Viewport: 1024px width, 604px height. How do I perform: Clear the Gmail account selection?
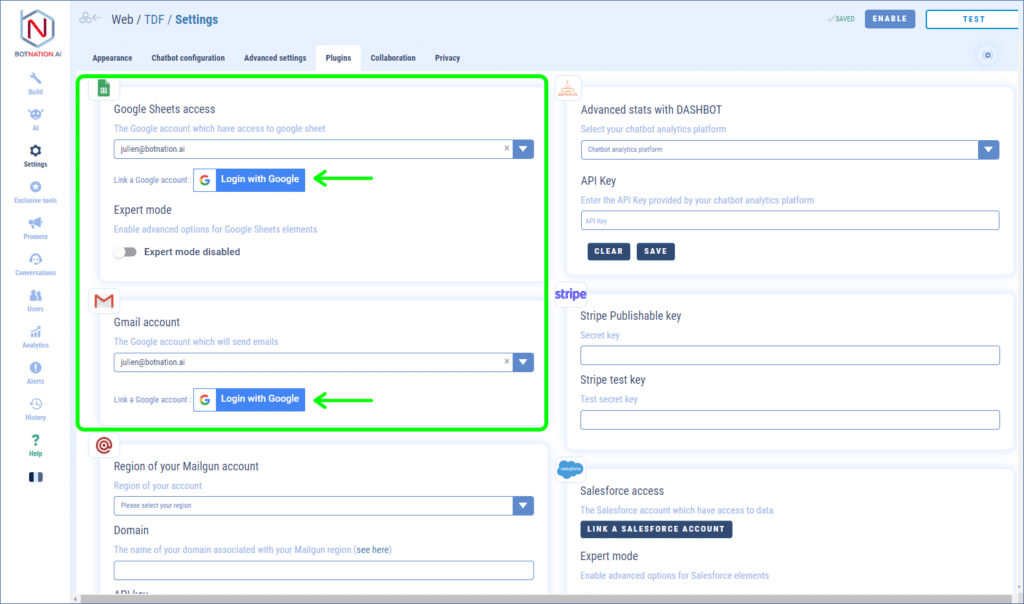pyautogui.click(x=506, y=362)
